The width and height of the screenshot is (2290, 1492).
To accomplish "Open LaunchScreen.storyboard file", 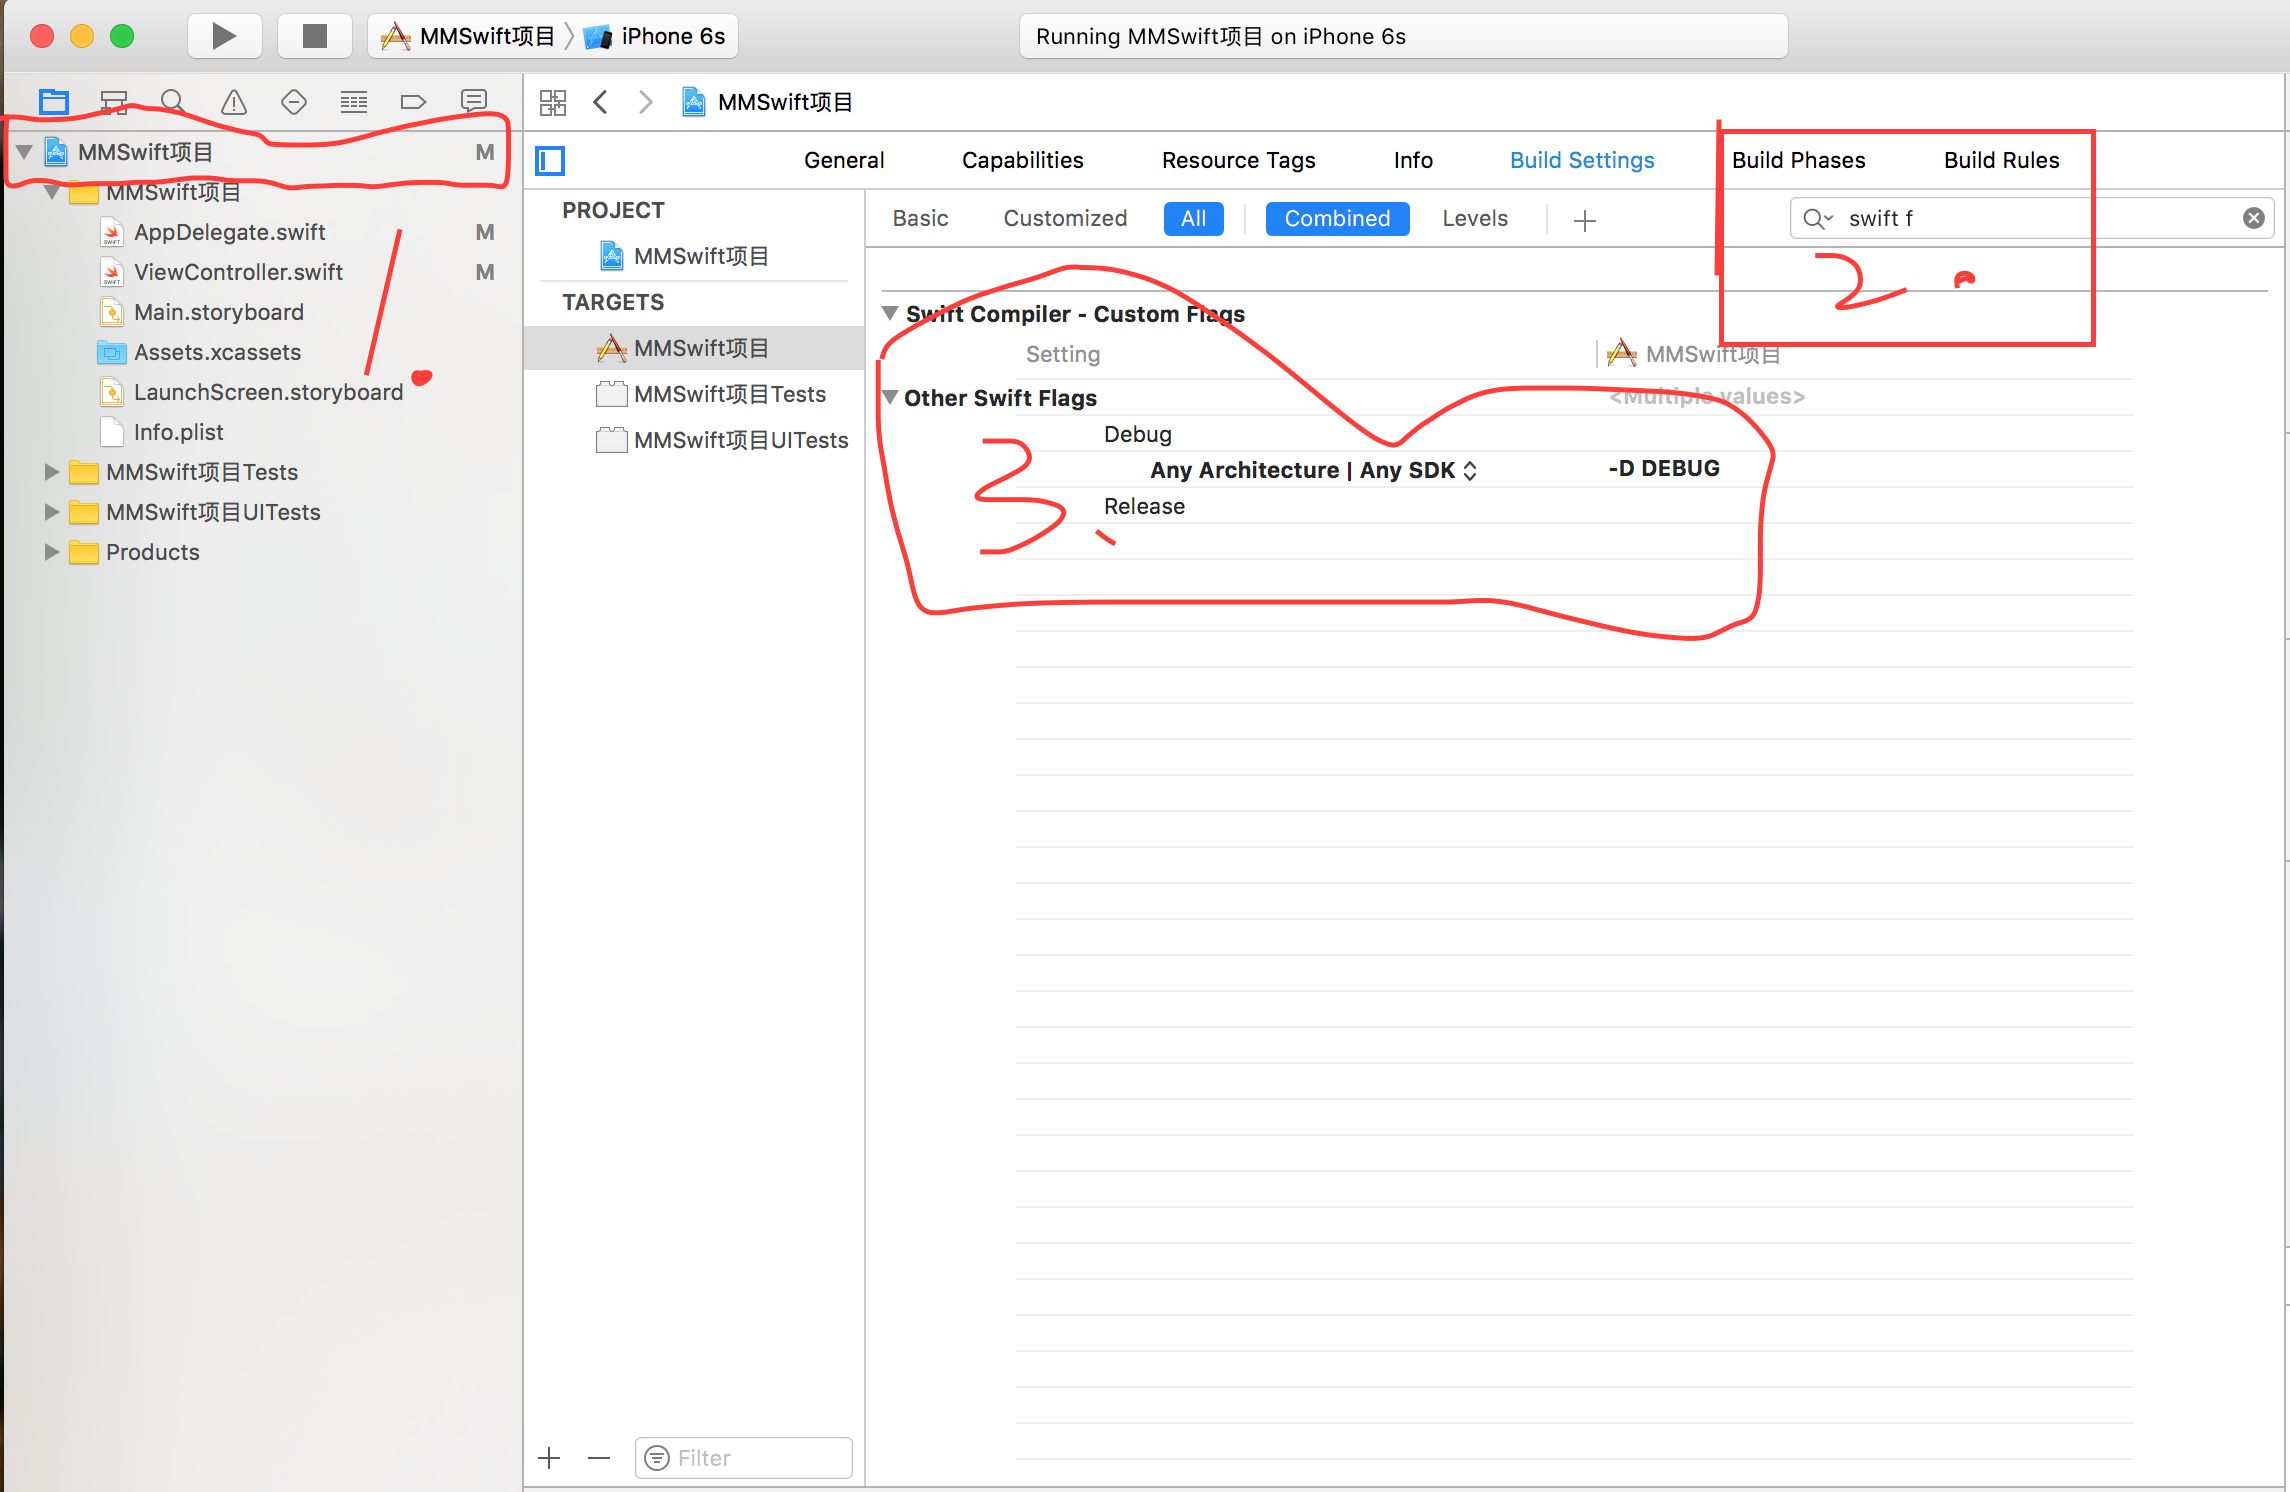I will [x=268, y=392].
